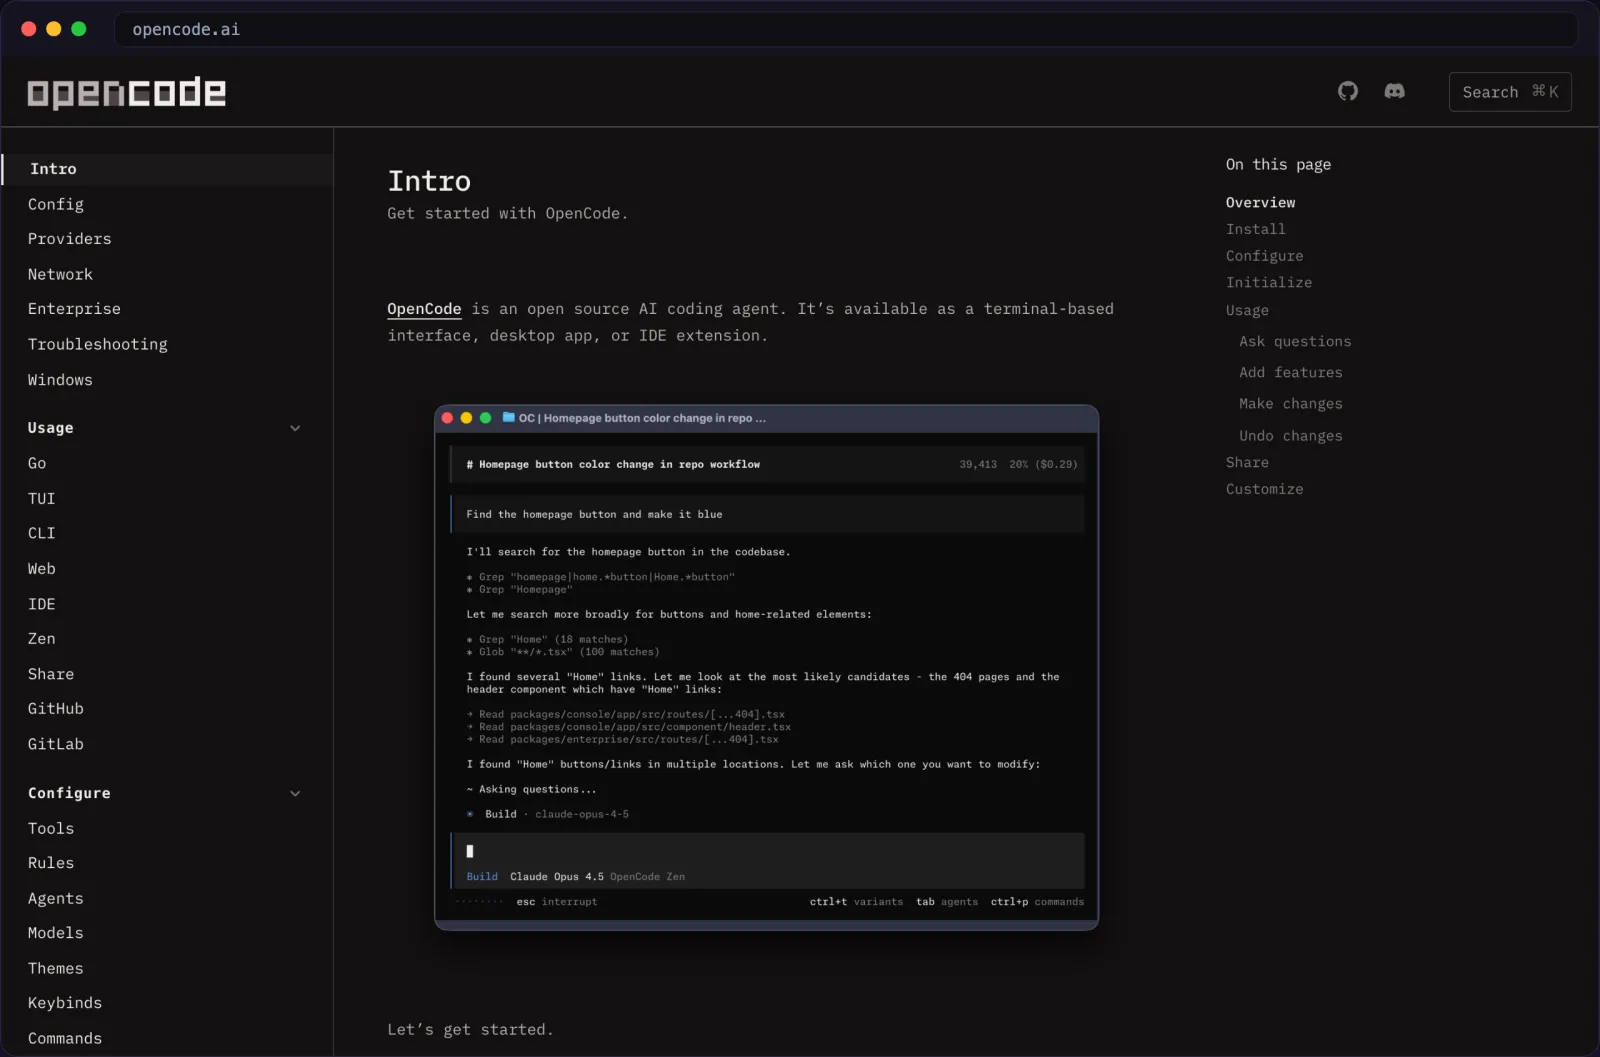This screenshot has width=1600, height=1057.
Task: Open Troubleshooting in sidebar
Action: click(x=98, y=344)
